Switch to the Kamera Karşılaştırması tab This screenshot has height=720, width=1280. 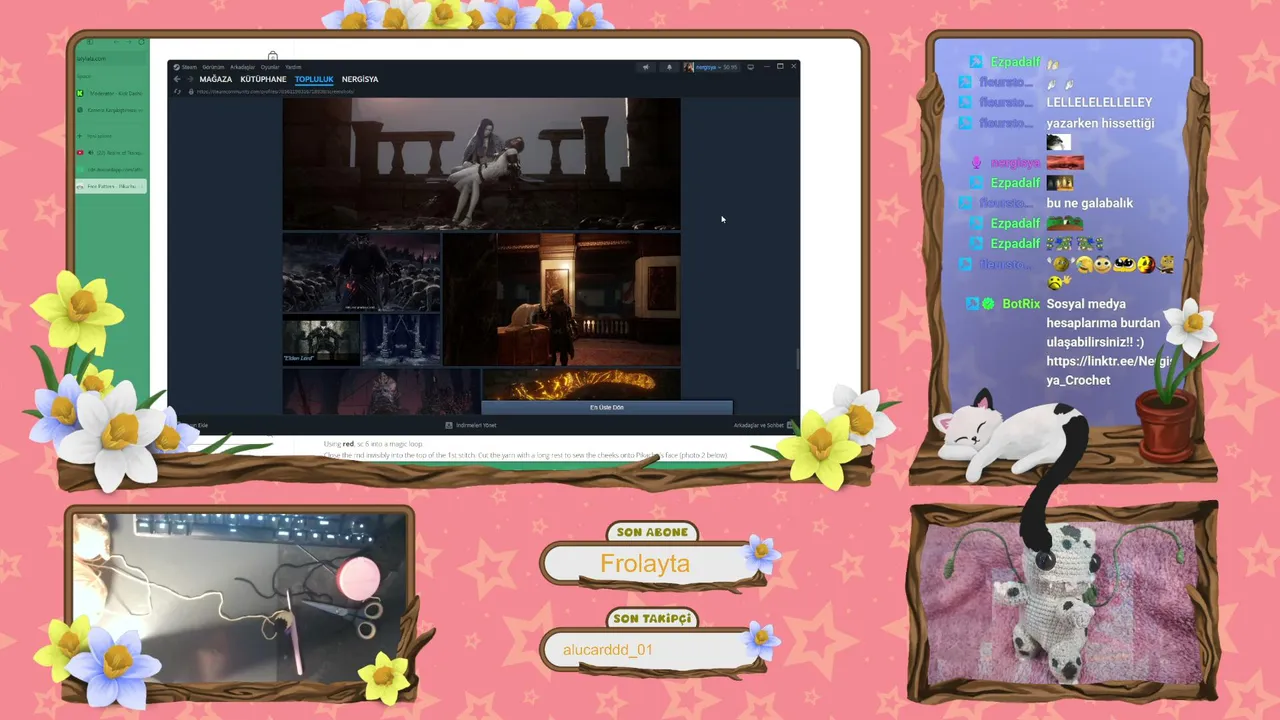click(111, 110)
